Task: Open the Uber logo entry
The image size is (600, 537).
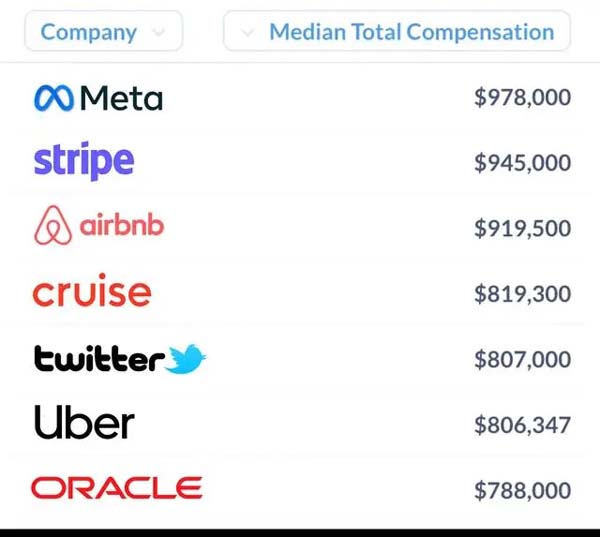Action: [84, 422]
